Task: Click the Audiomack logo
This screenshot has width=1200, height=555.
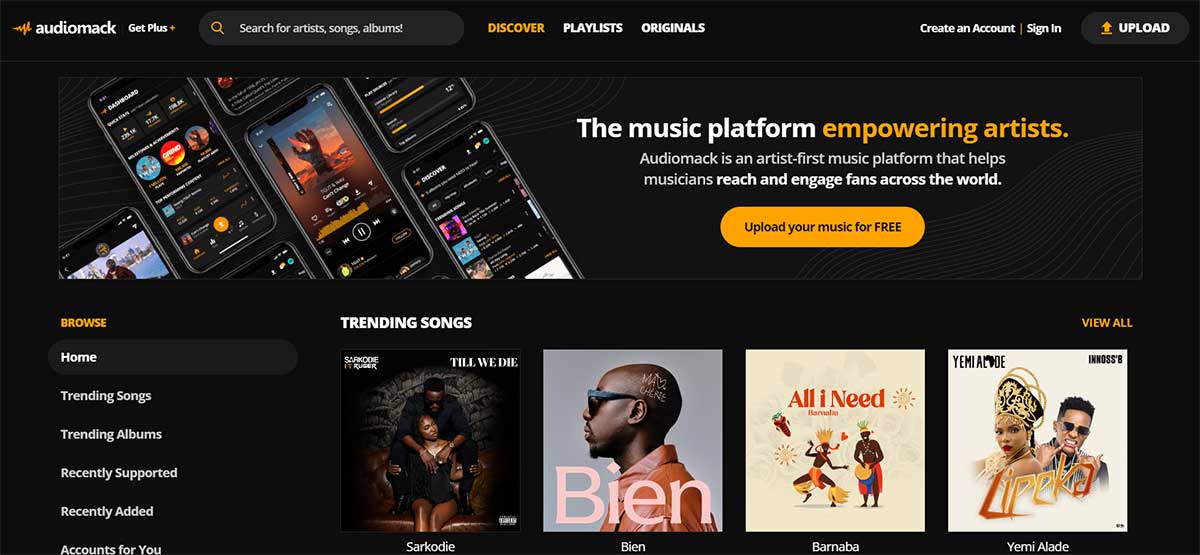Action: [66, 28]
